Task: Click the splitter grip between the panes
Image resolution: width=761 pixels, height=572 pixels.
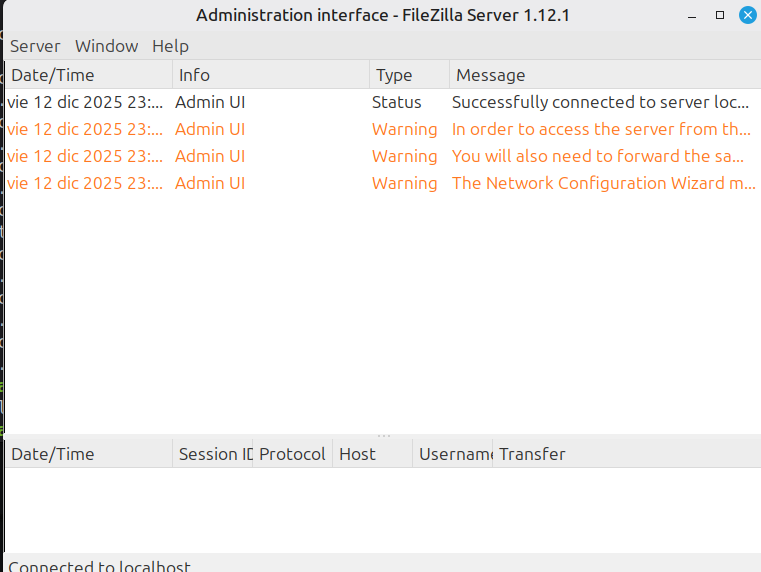Action: point(384,436)
